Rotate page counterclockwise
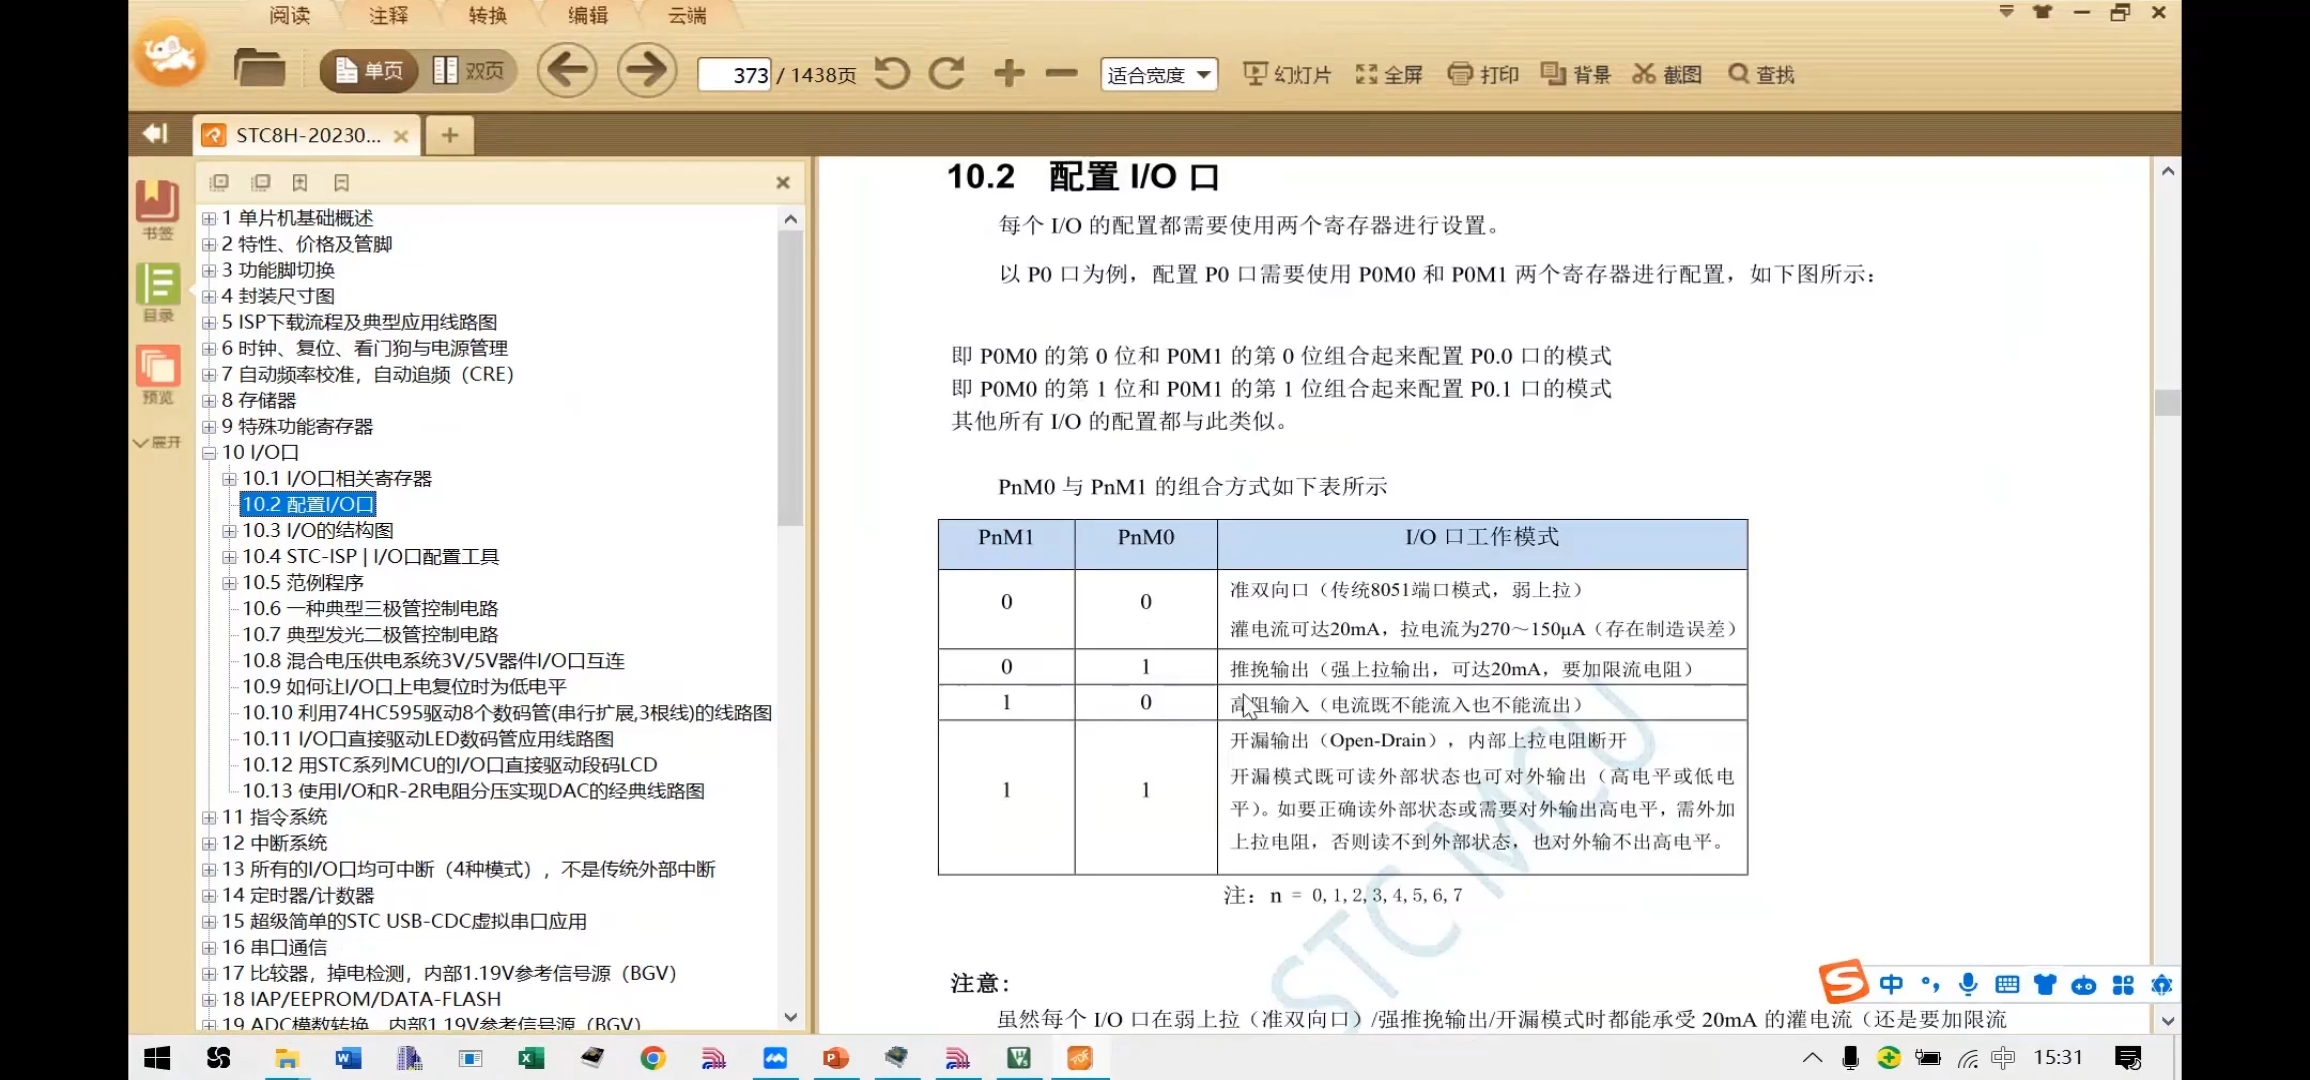 click(x=892, y=73)
